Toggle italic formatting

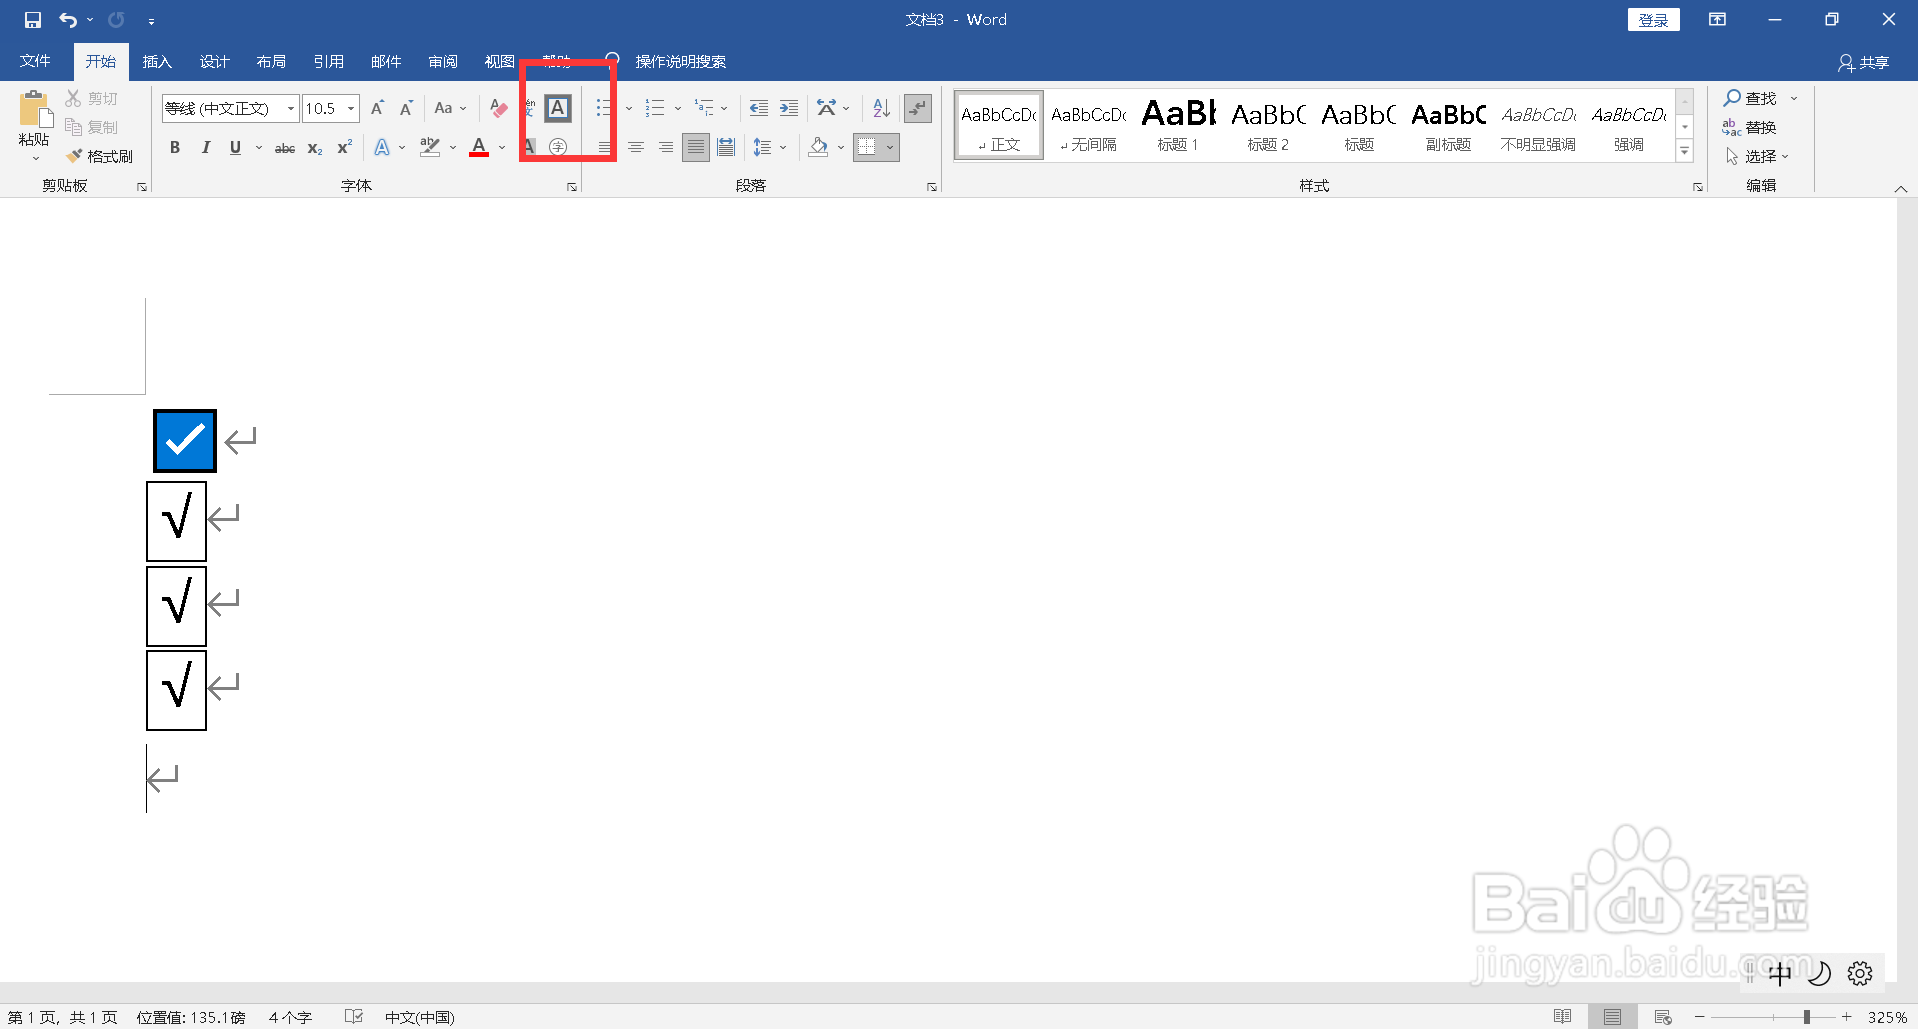click(x=205, y=147)
